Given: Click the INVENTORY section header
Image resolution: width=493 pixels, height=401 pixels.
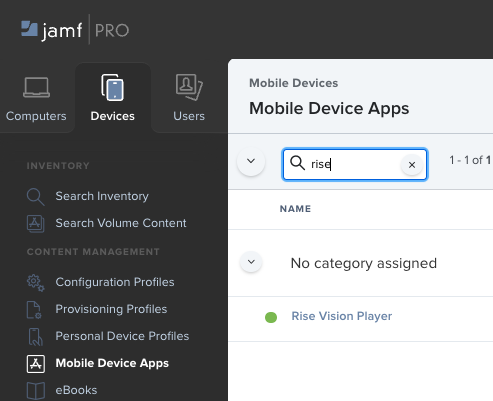Looking at the screenshot, I should click(x=58, y=166).
